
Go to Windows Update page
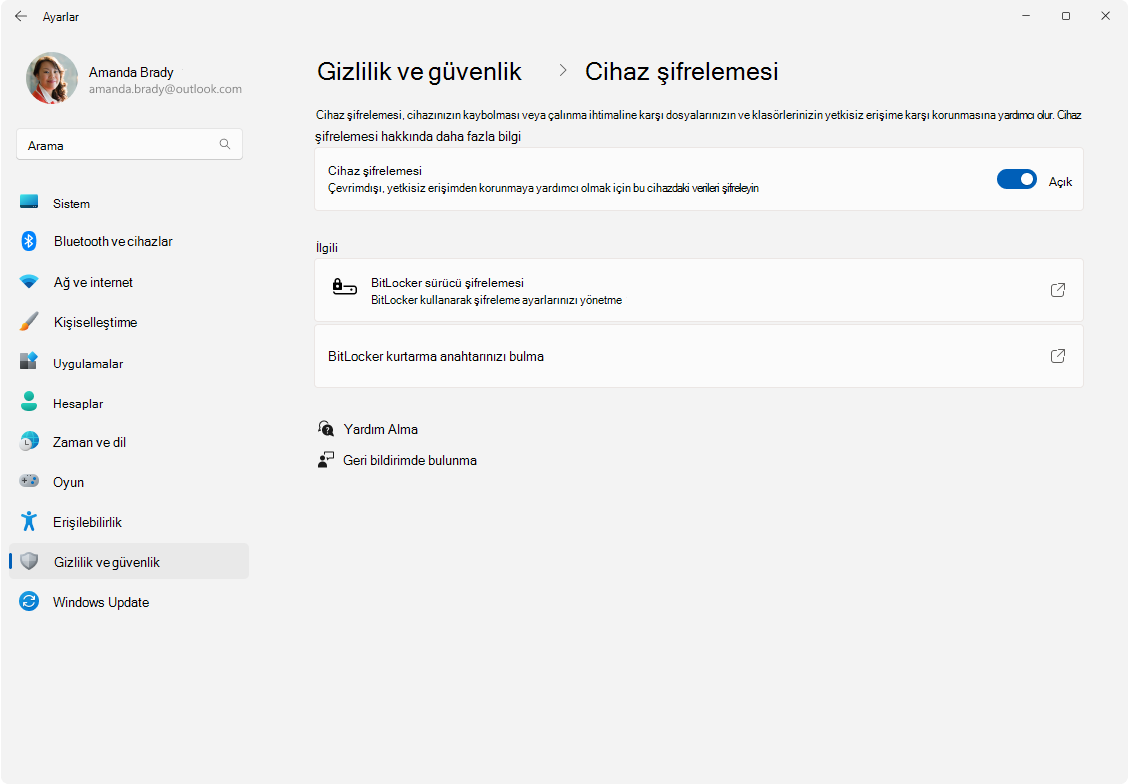tap(129, 602)
